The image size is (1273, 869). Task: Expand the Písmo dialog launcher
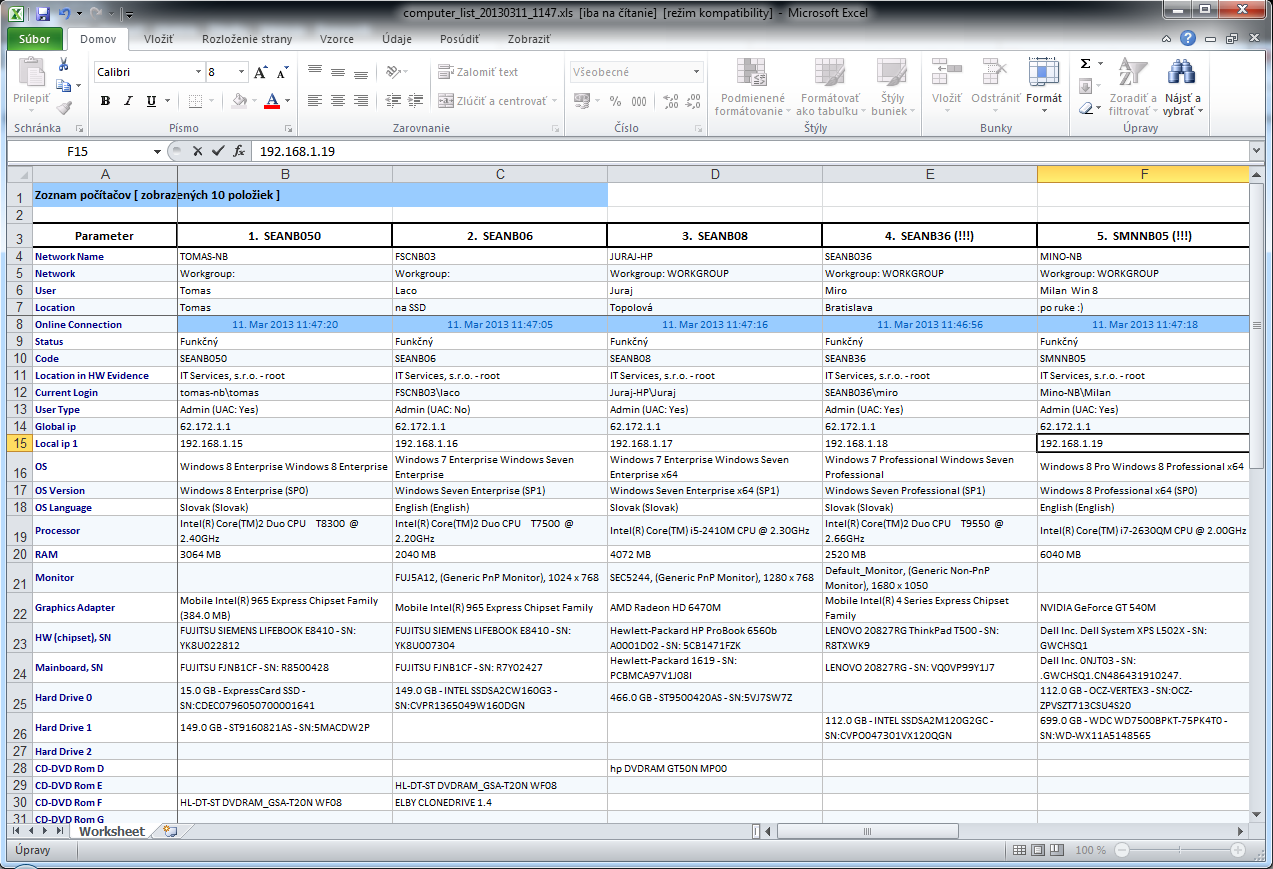pyautogui.click(x=289, y=129)
